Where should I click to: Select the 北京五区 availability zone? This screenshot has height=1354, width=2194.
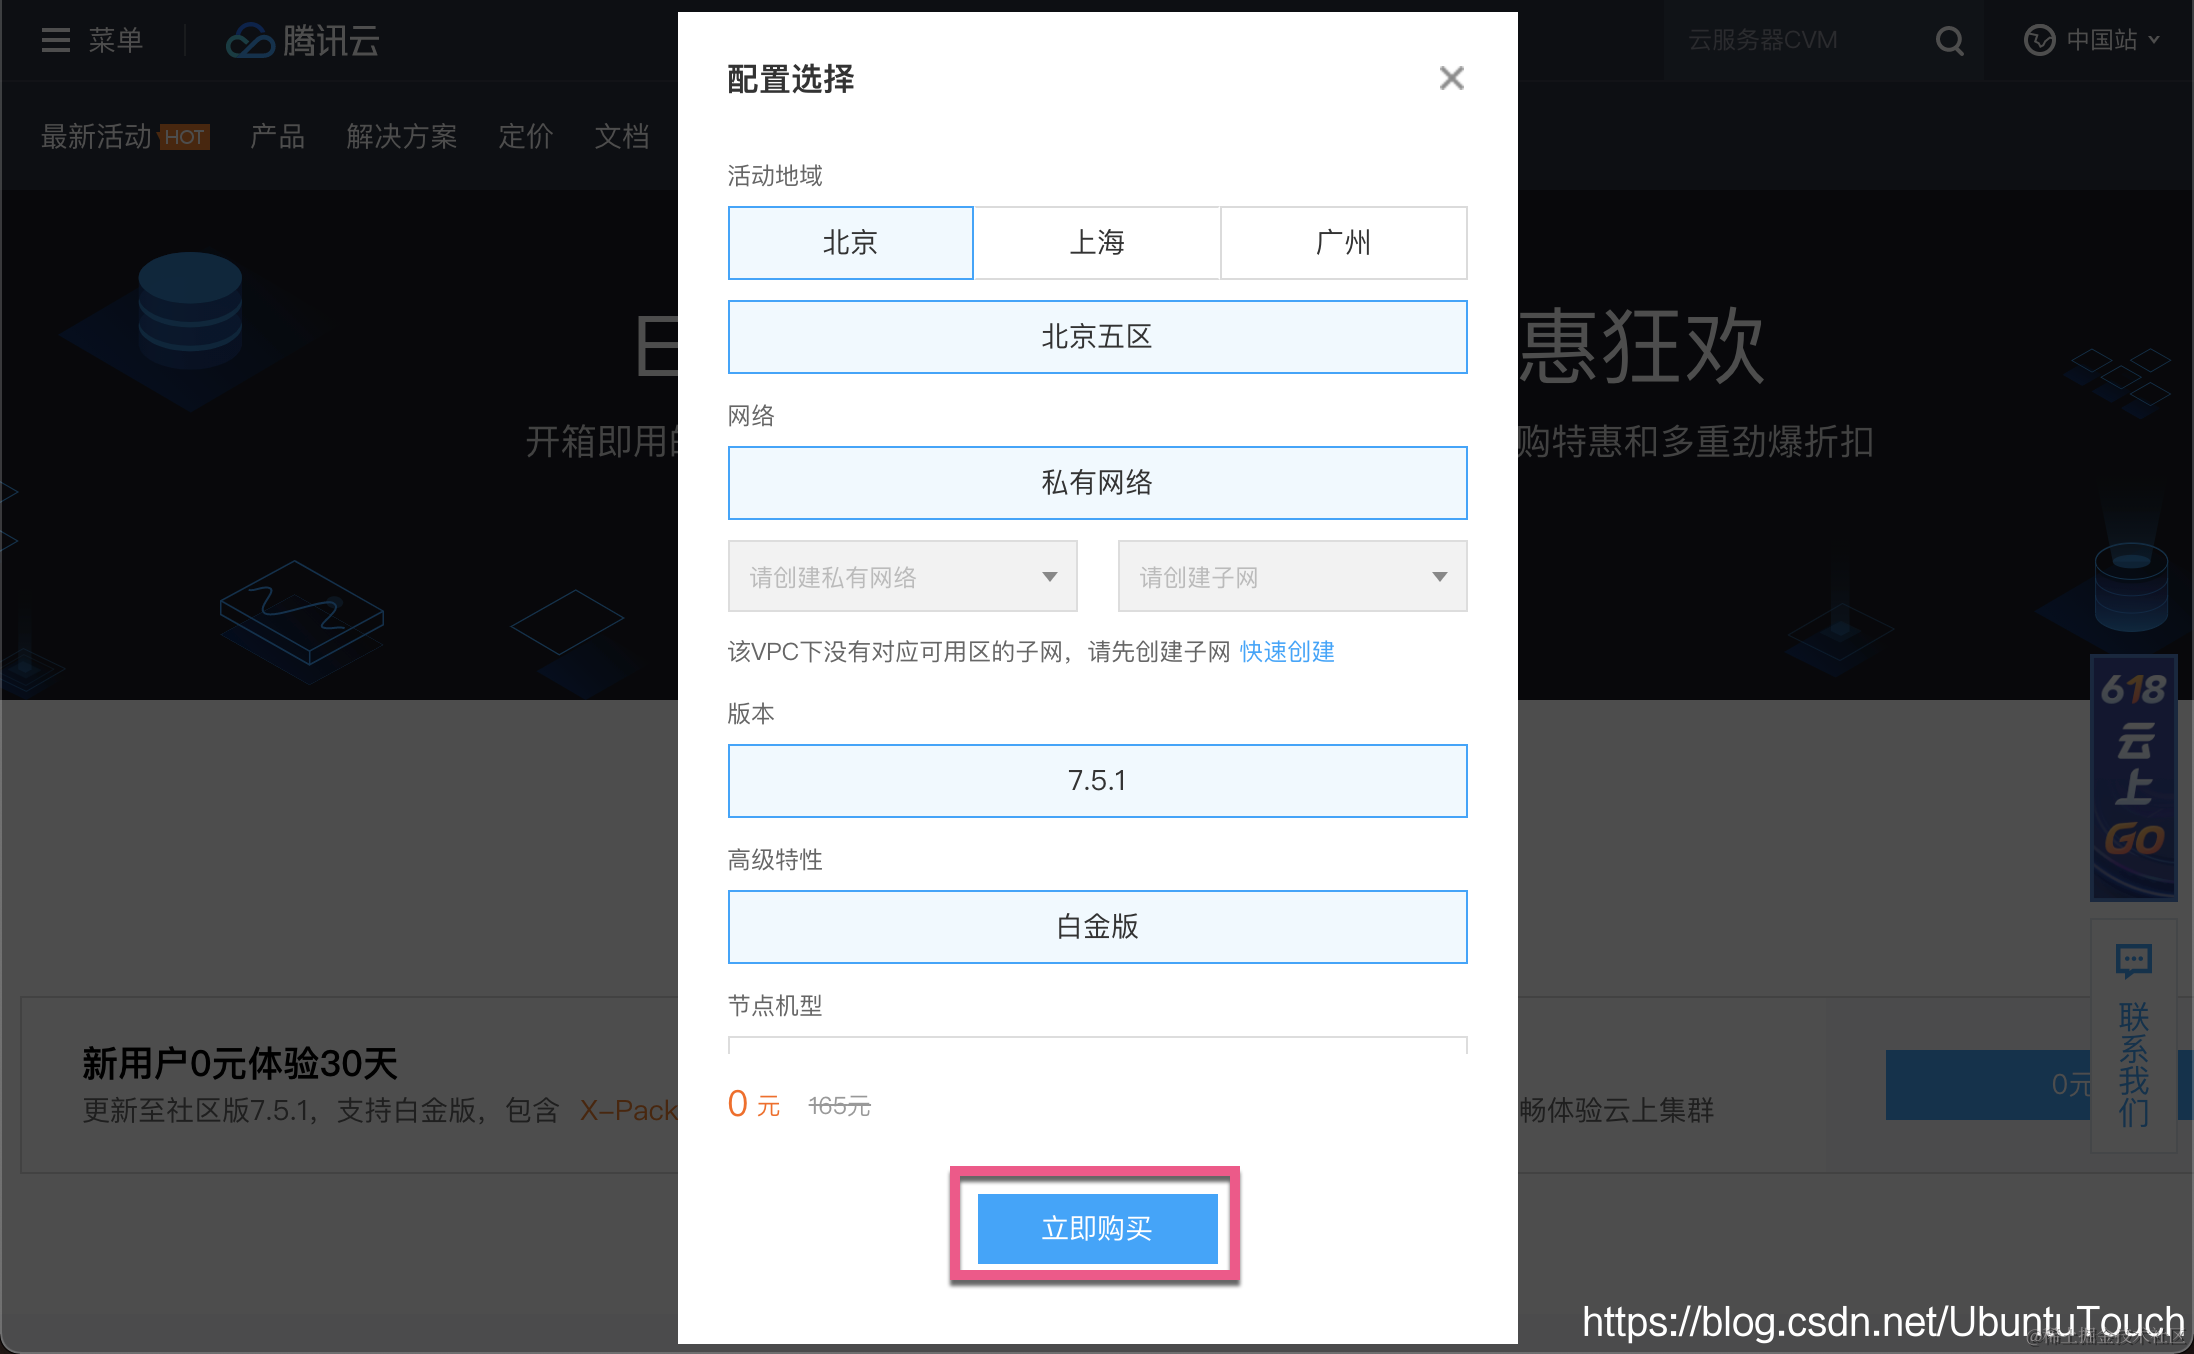[1097, 337]
